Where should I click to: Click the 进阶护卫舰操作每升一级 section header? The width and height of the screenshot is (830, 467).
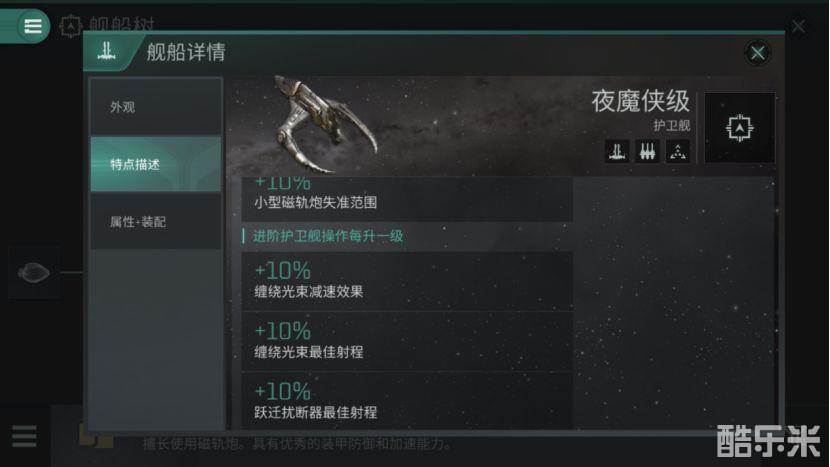pos(328,236)
